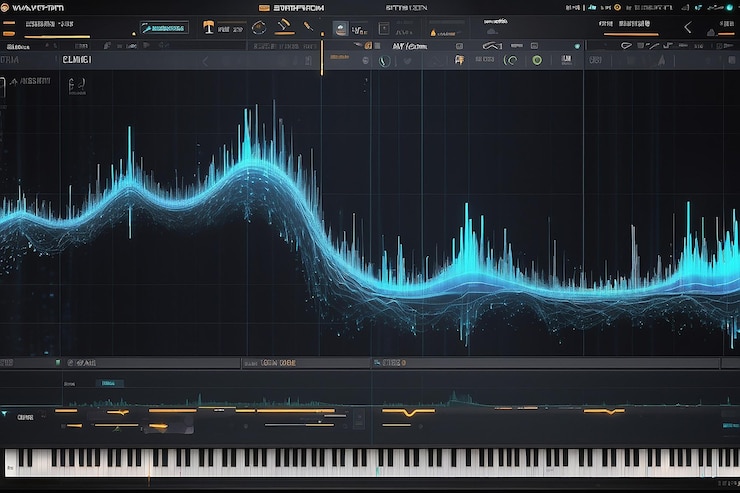Select the cyan highlighted tab in lower panel
This screenshot has width=740, height=493.
coord(109,384)
